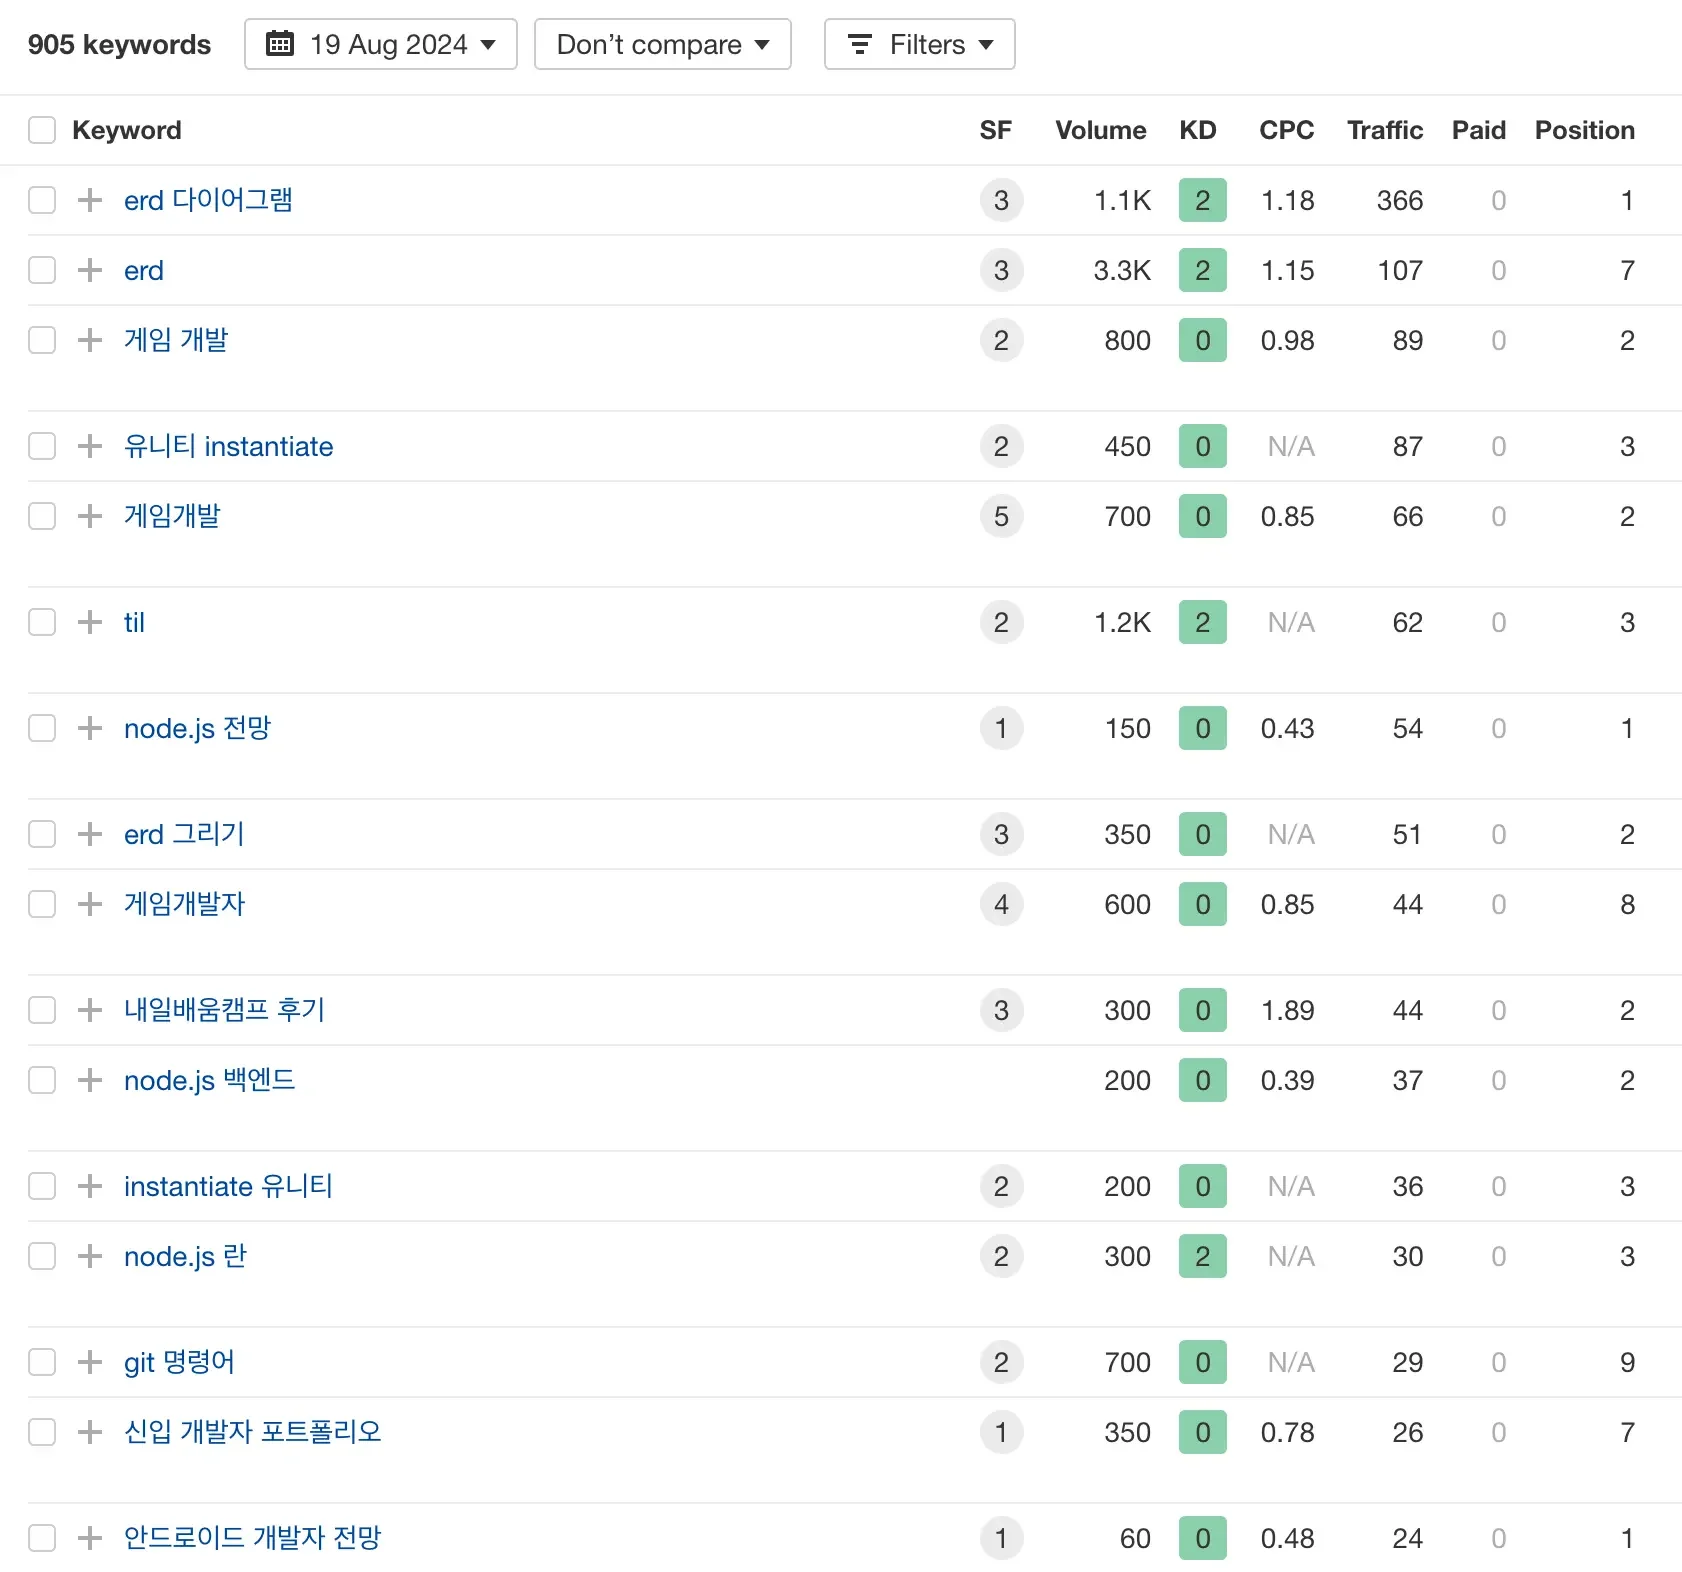Sort table by Volume column header
The height and width of the screenshot is (1572, 1682).
[1100, 130]
